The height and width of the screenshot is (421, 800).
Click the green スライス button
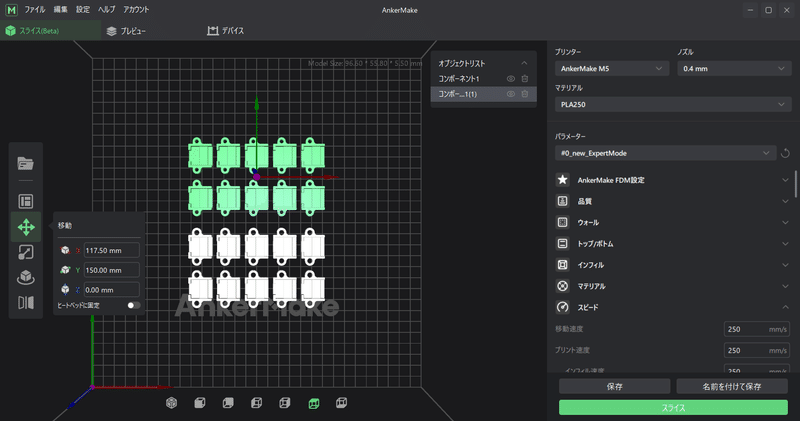coord(673,408)
